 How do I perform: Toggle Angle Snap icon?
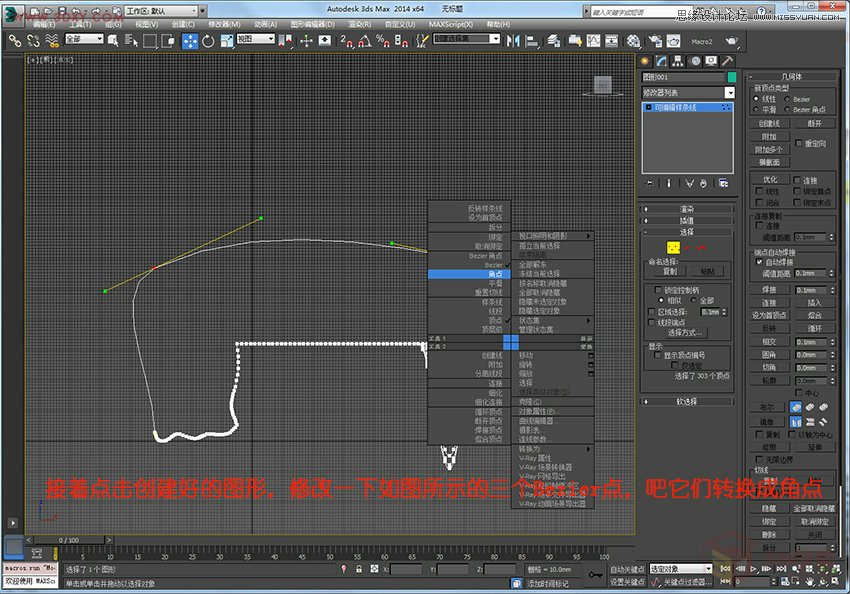364,41
